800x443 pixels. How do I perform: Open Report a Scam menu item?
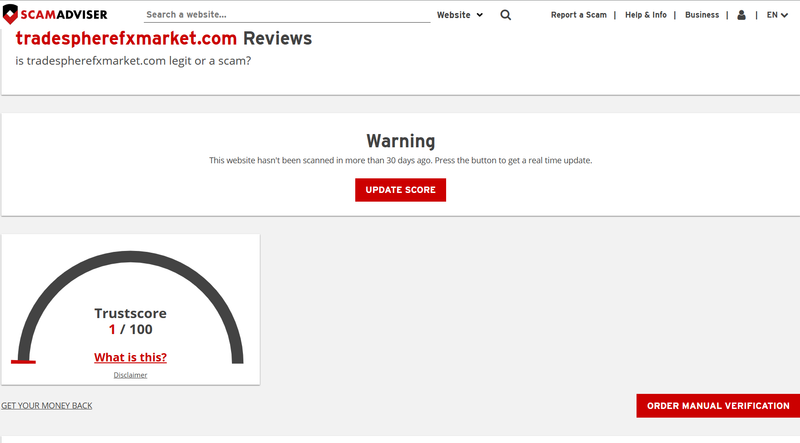click(579, 15)
